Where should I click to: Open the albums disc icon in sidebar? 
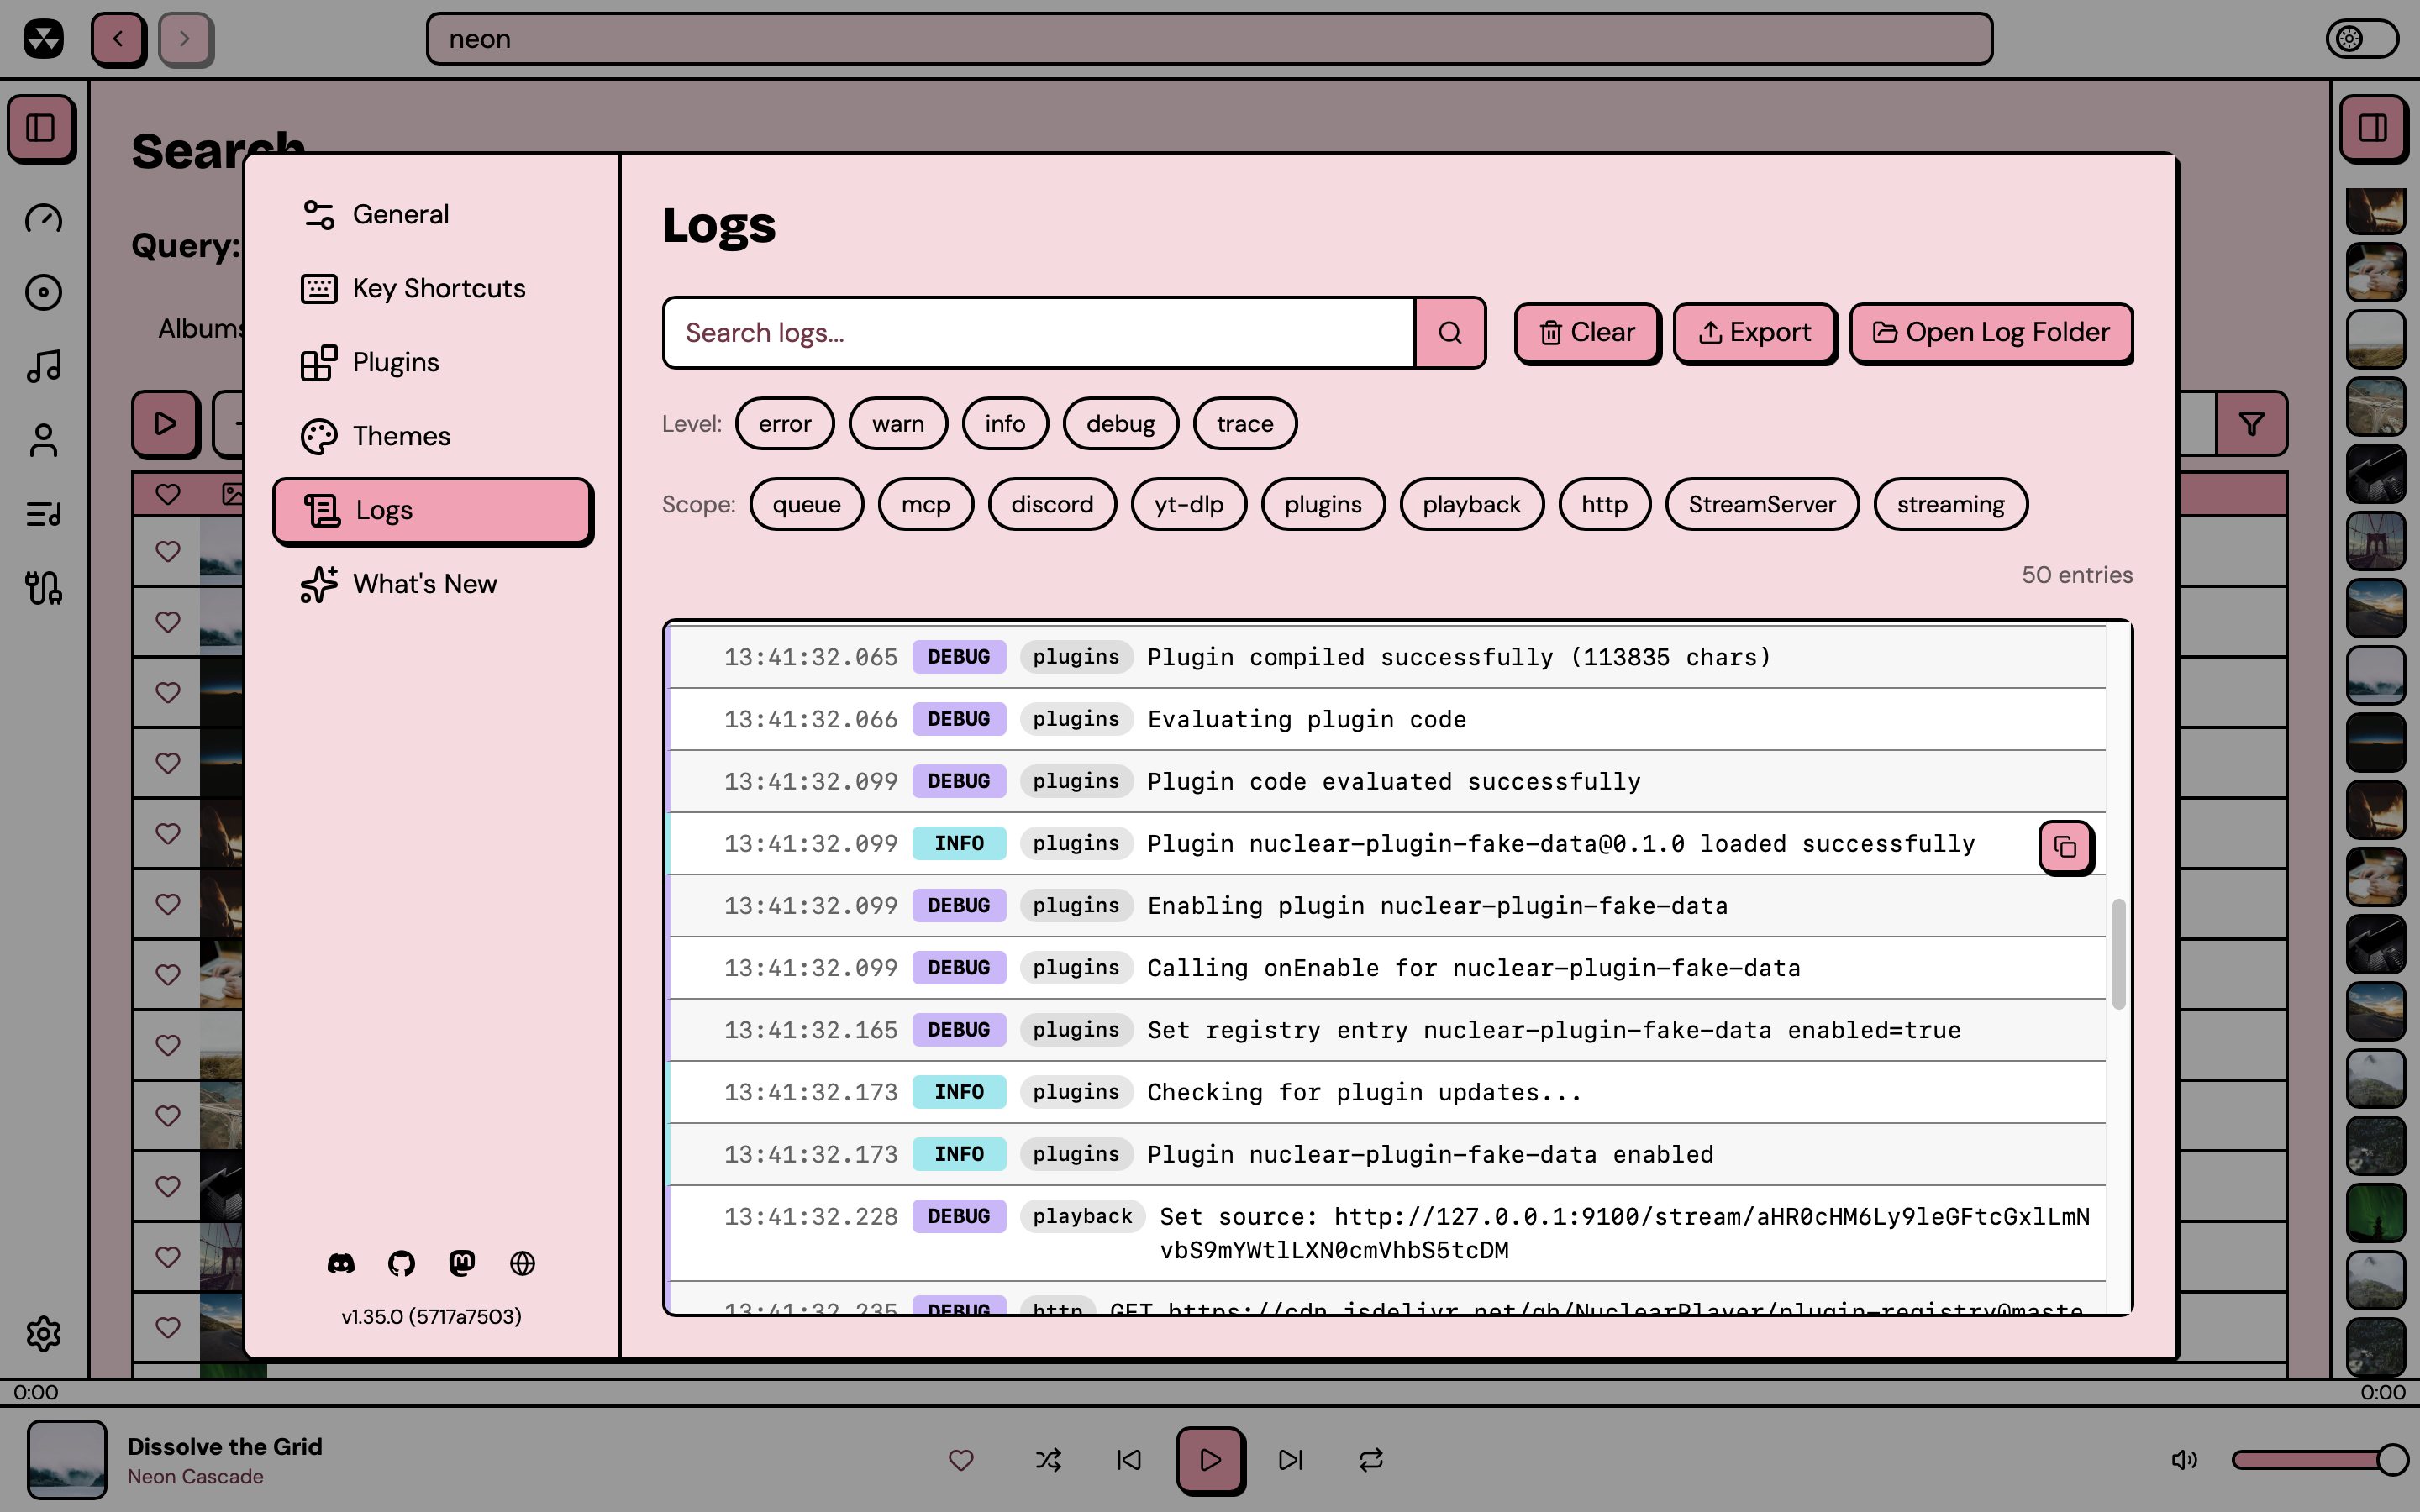point(43,292)
